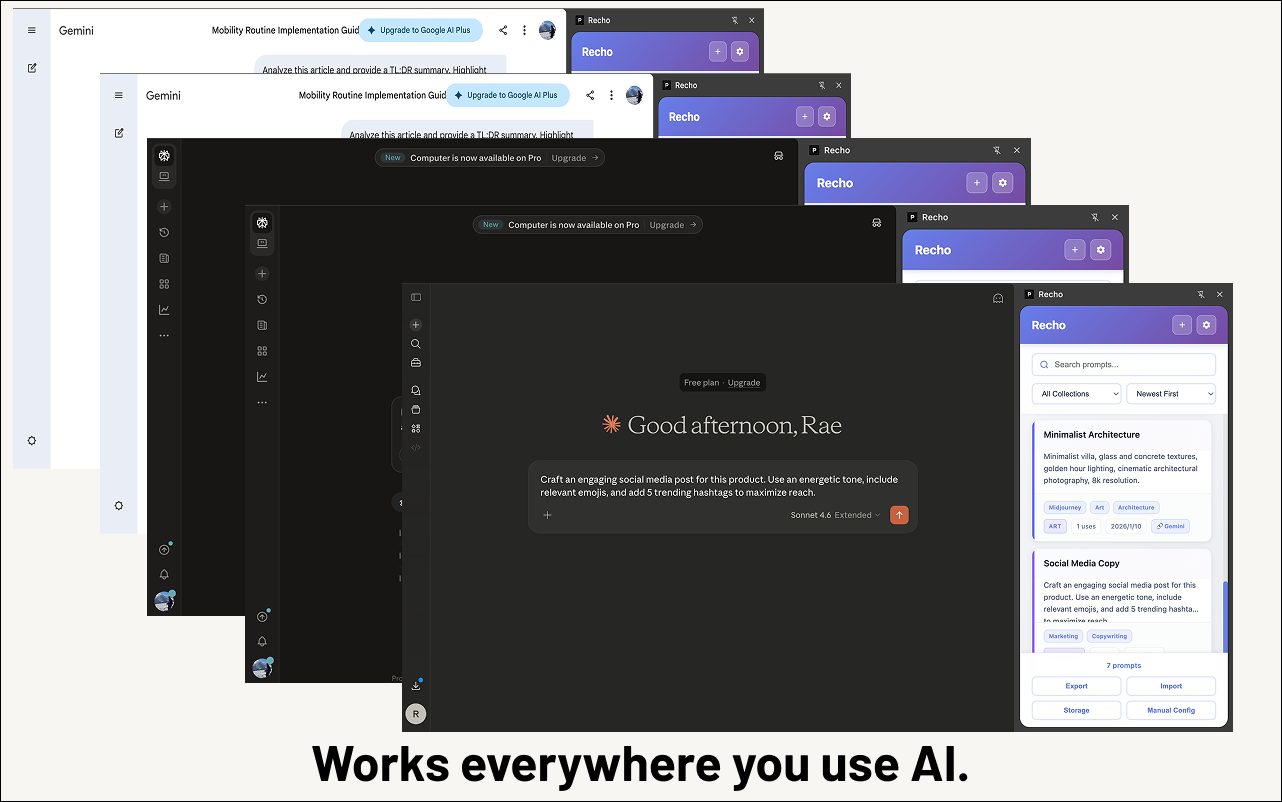Viewport: 1282px width, 802px height.
Task: Open the Newest First sort dropdown
Action: point(1171,394)
